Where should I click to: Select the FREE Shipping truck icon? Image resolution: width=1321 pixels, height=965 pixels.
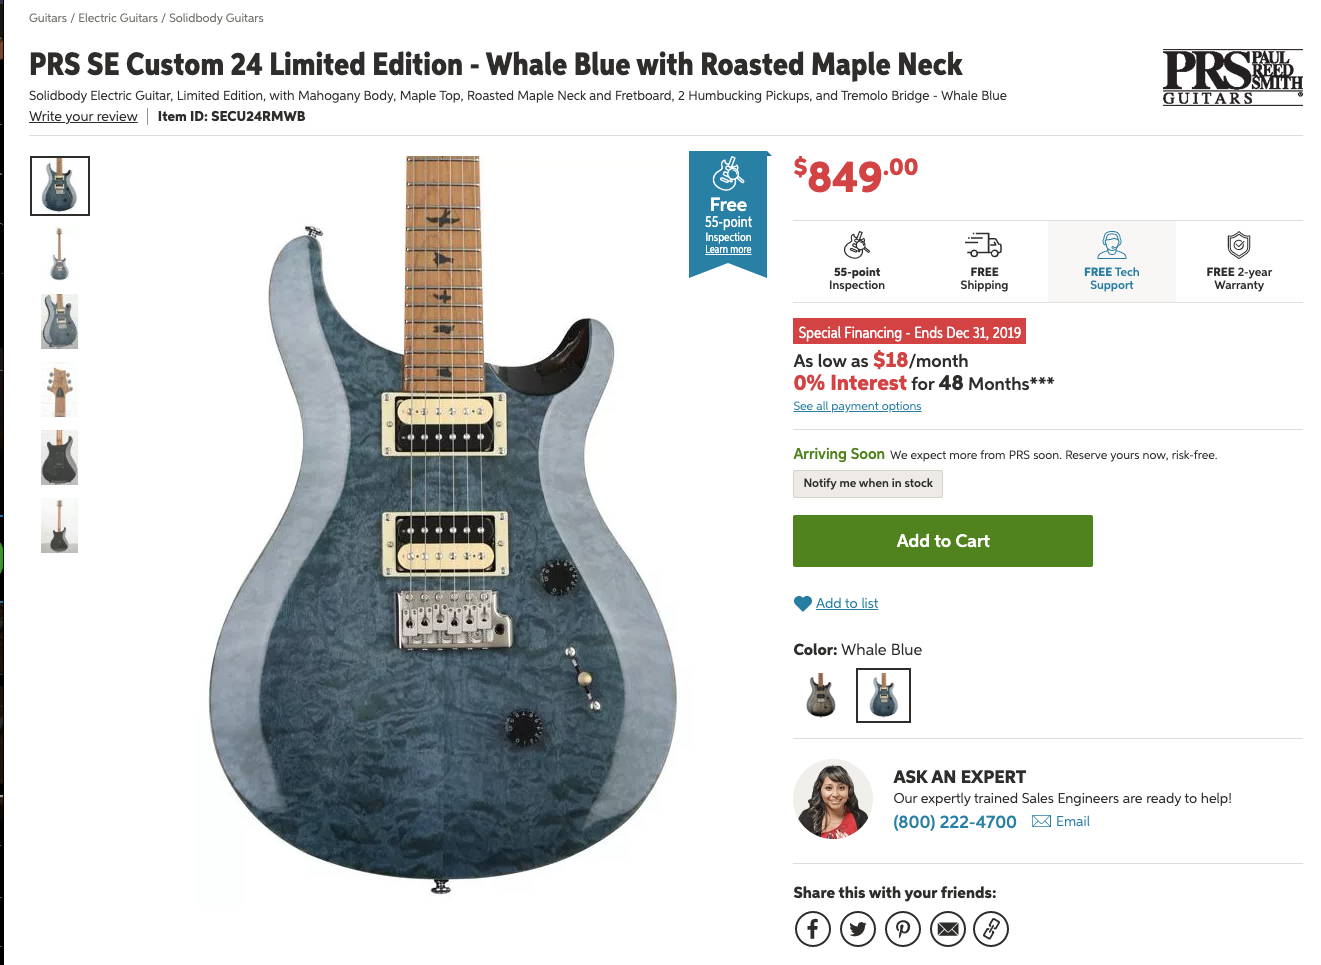[984, 244]
